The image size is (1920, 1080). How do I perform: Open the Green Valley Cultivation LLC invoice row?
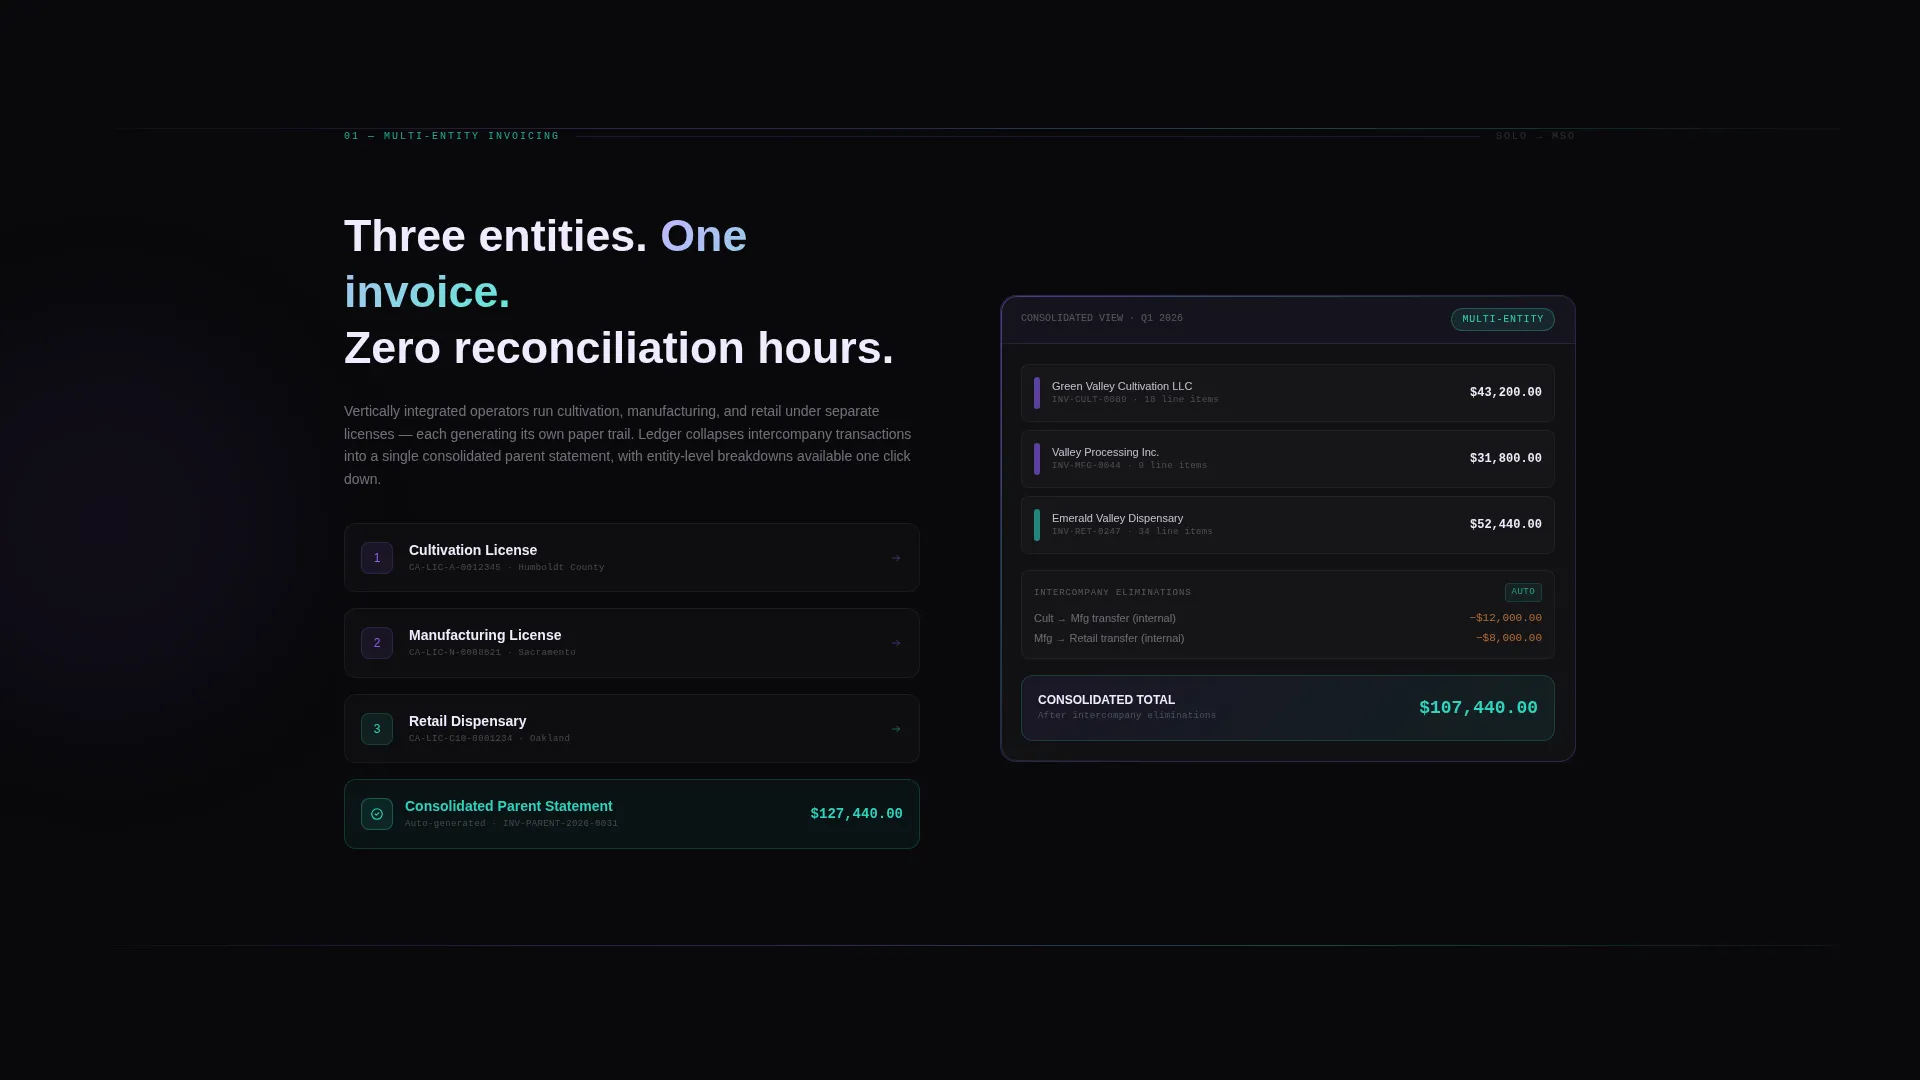pyautogui.click(x=1288, y=393)
